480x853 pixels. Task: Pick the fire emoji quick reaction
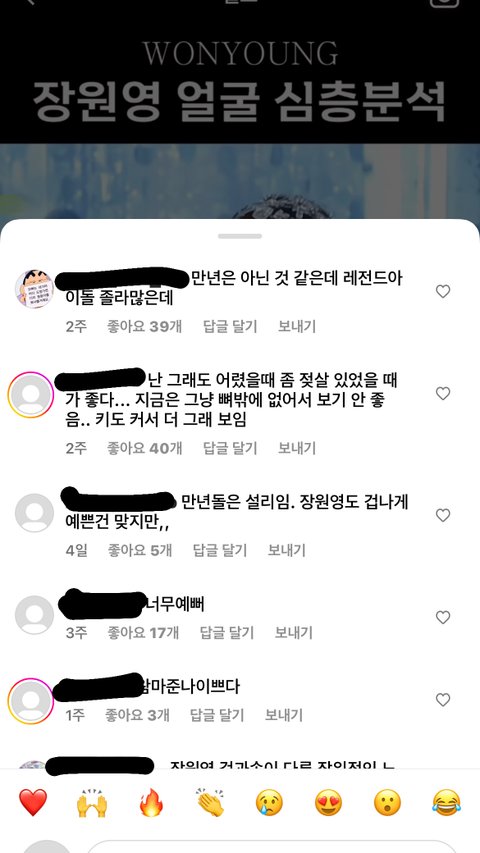(x=151, y=803)
